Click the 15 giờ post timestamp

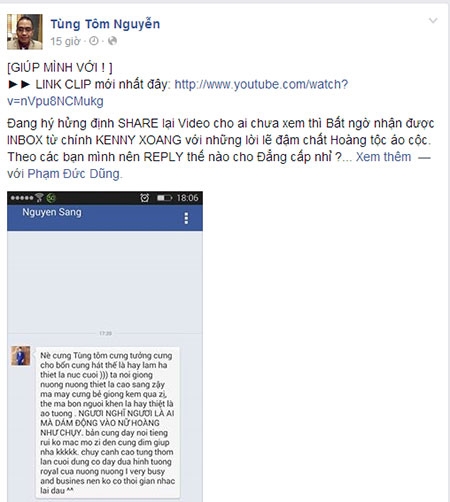point(65,41)
